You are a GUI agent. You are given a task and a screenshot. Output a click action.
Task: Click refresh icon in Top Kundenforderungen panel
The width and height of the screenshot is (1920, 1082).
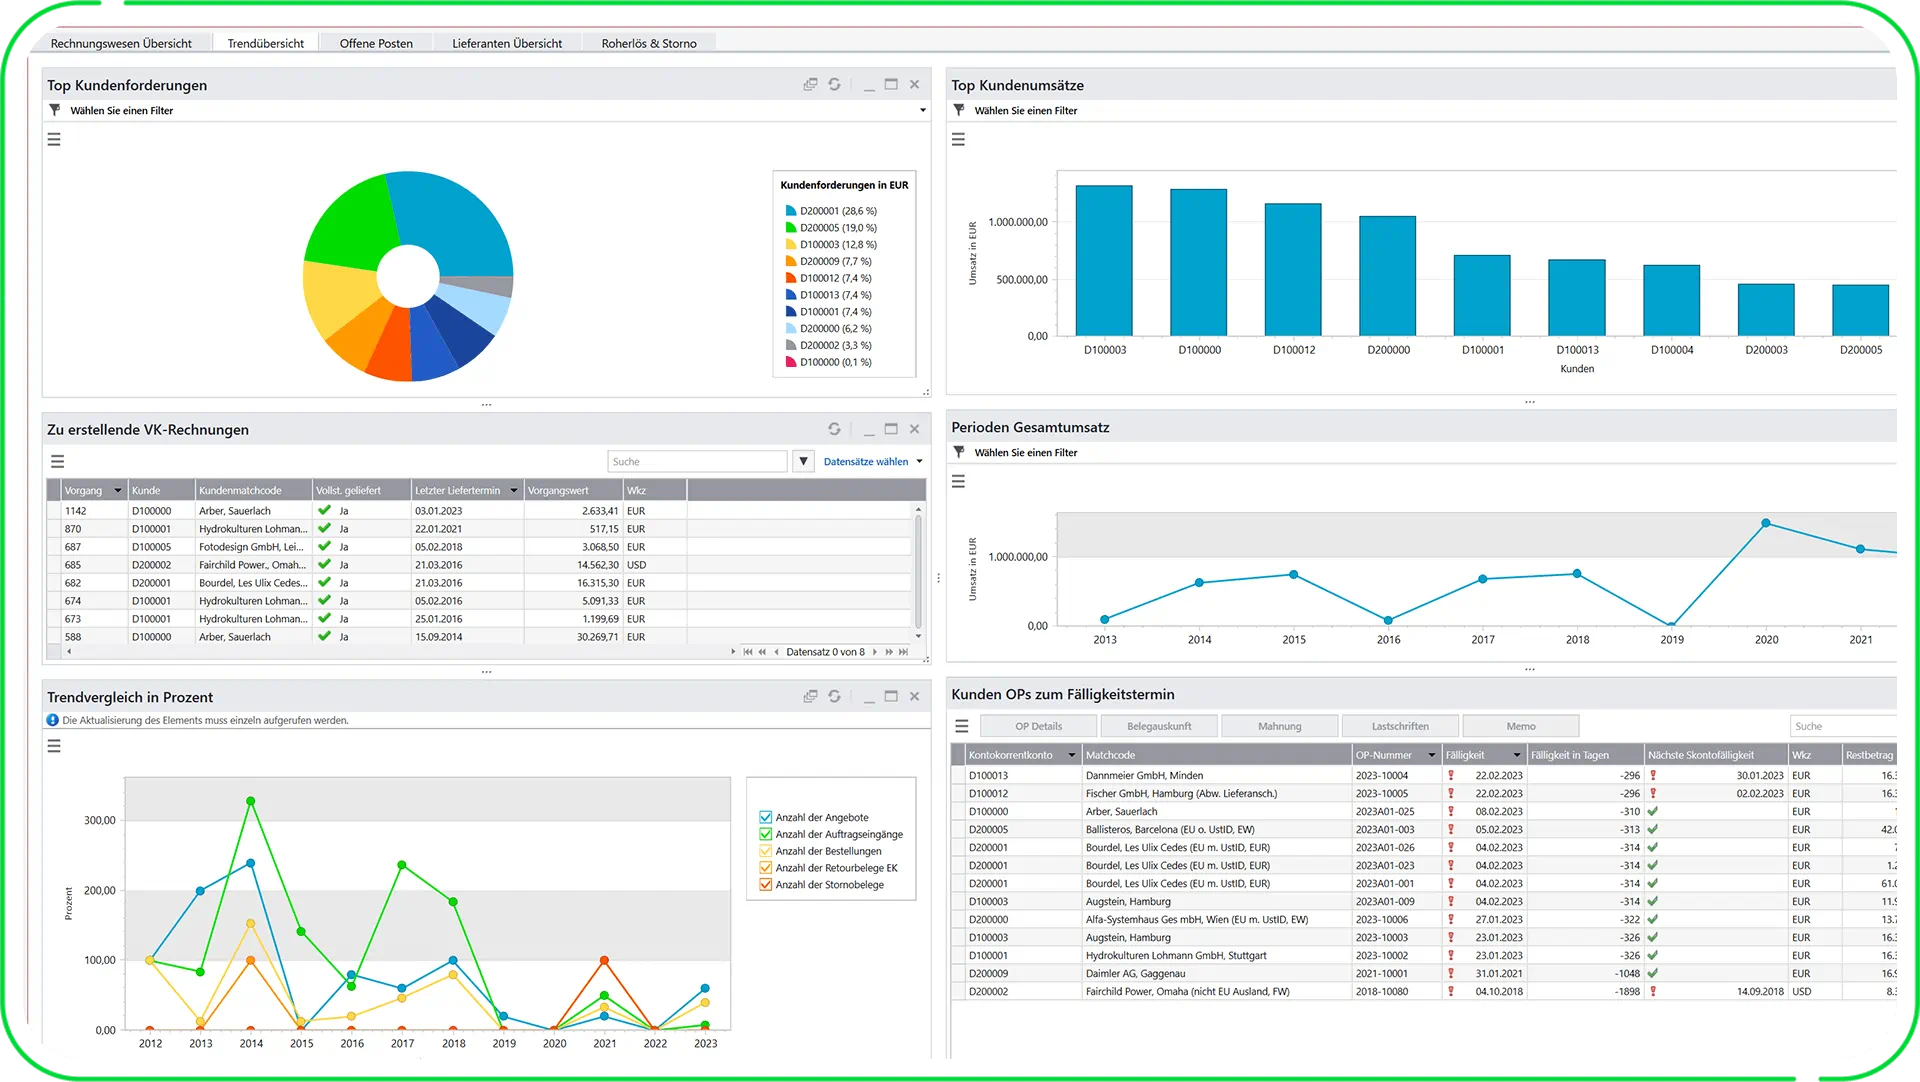pyautogui.click(x=834, y=85)
